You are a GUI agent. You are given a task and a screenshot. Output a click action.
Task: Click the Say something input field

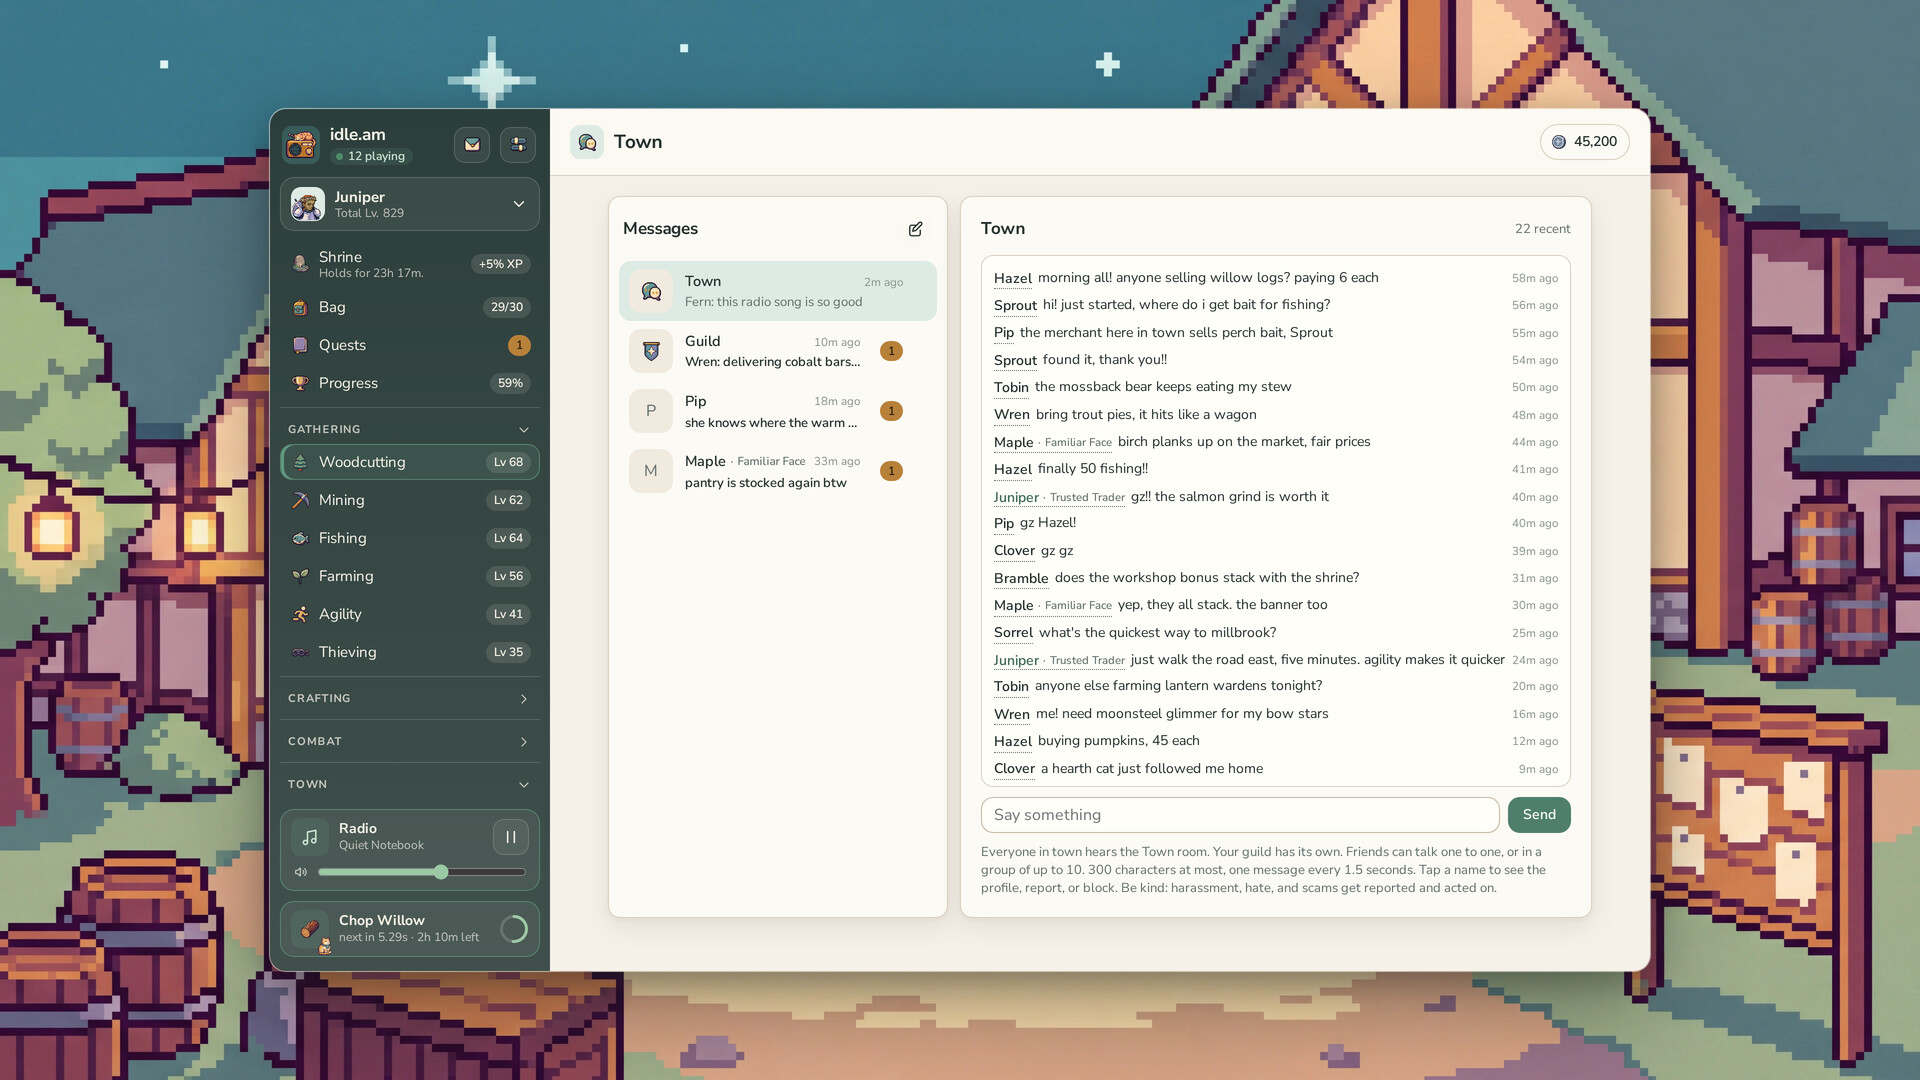tap(1240, 815)
